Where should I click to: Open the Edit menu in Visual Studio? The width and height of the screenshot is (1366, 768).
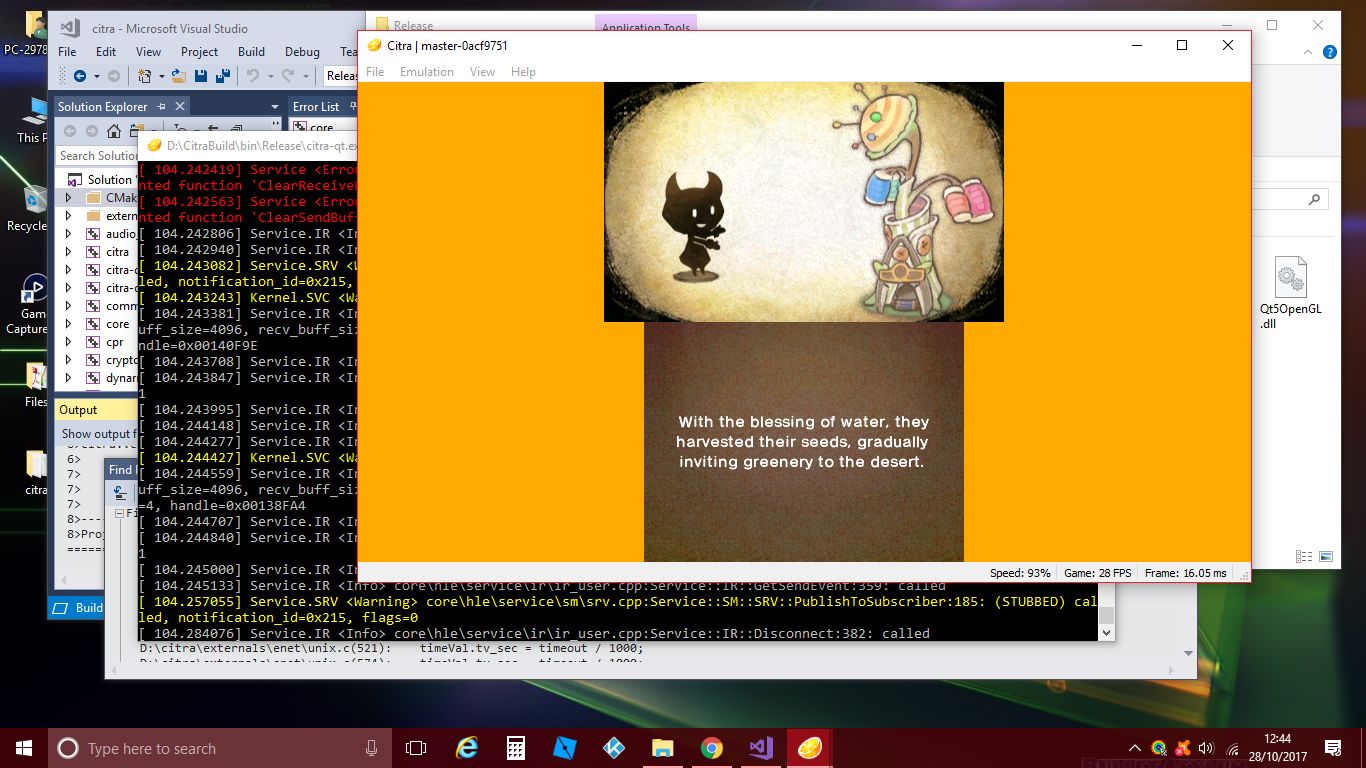point(106,52)
